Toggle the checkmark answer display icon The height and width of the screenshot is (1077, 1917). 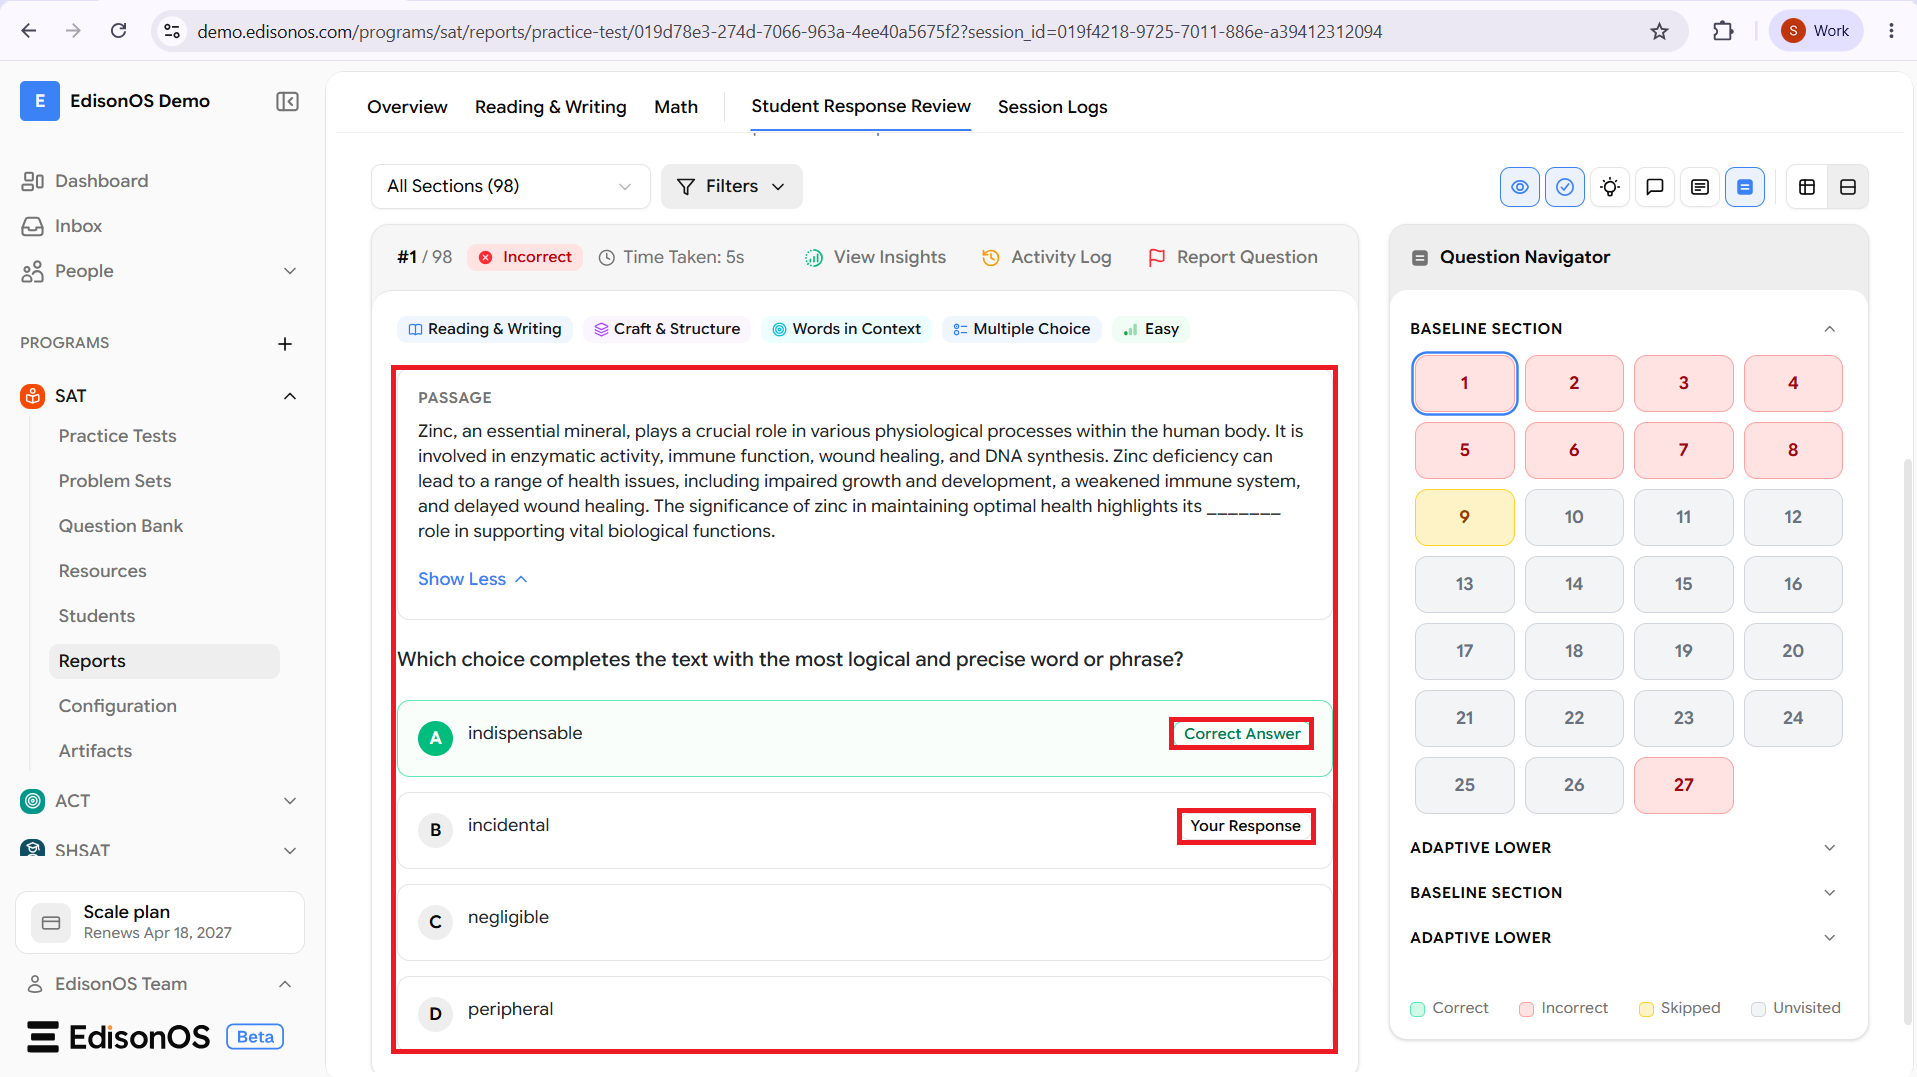coord(1564,187)
